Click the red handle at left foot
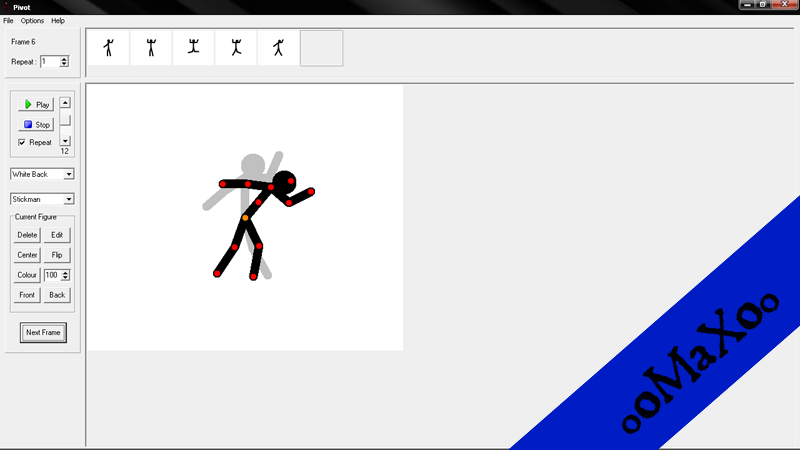 click(x=217, y=274)
